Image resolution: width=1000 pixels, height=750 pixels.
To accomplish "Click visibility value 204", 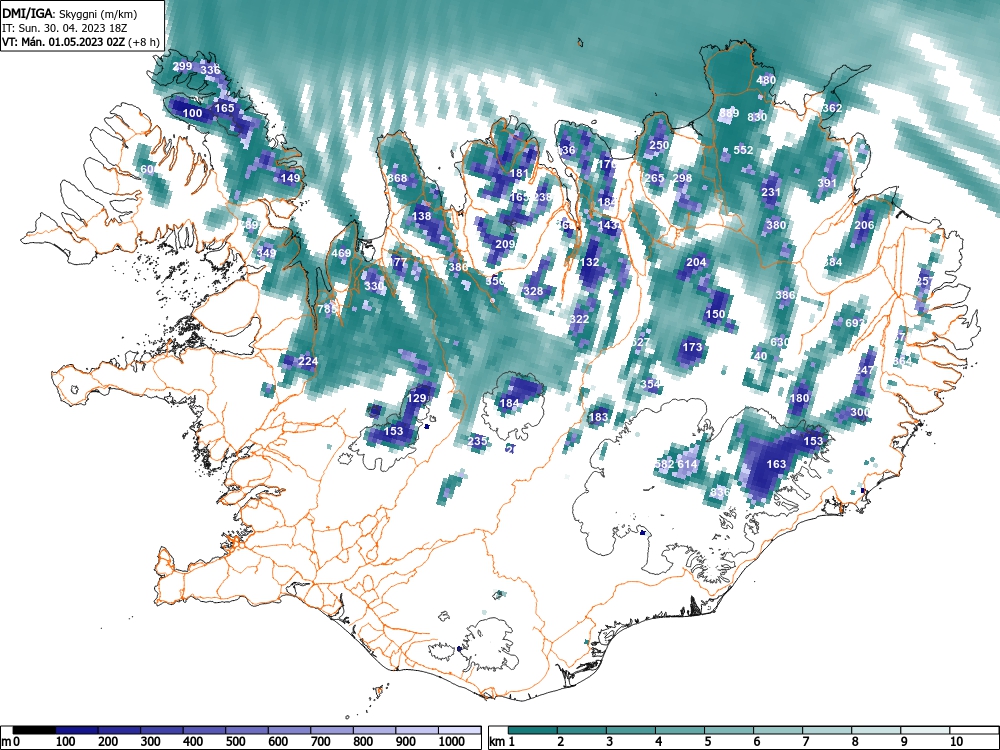I will (x=696, y=262).
